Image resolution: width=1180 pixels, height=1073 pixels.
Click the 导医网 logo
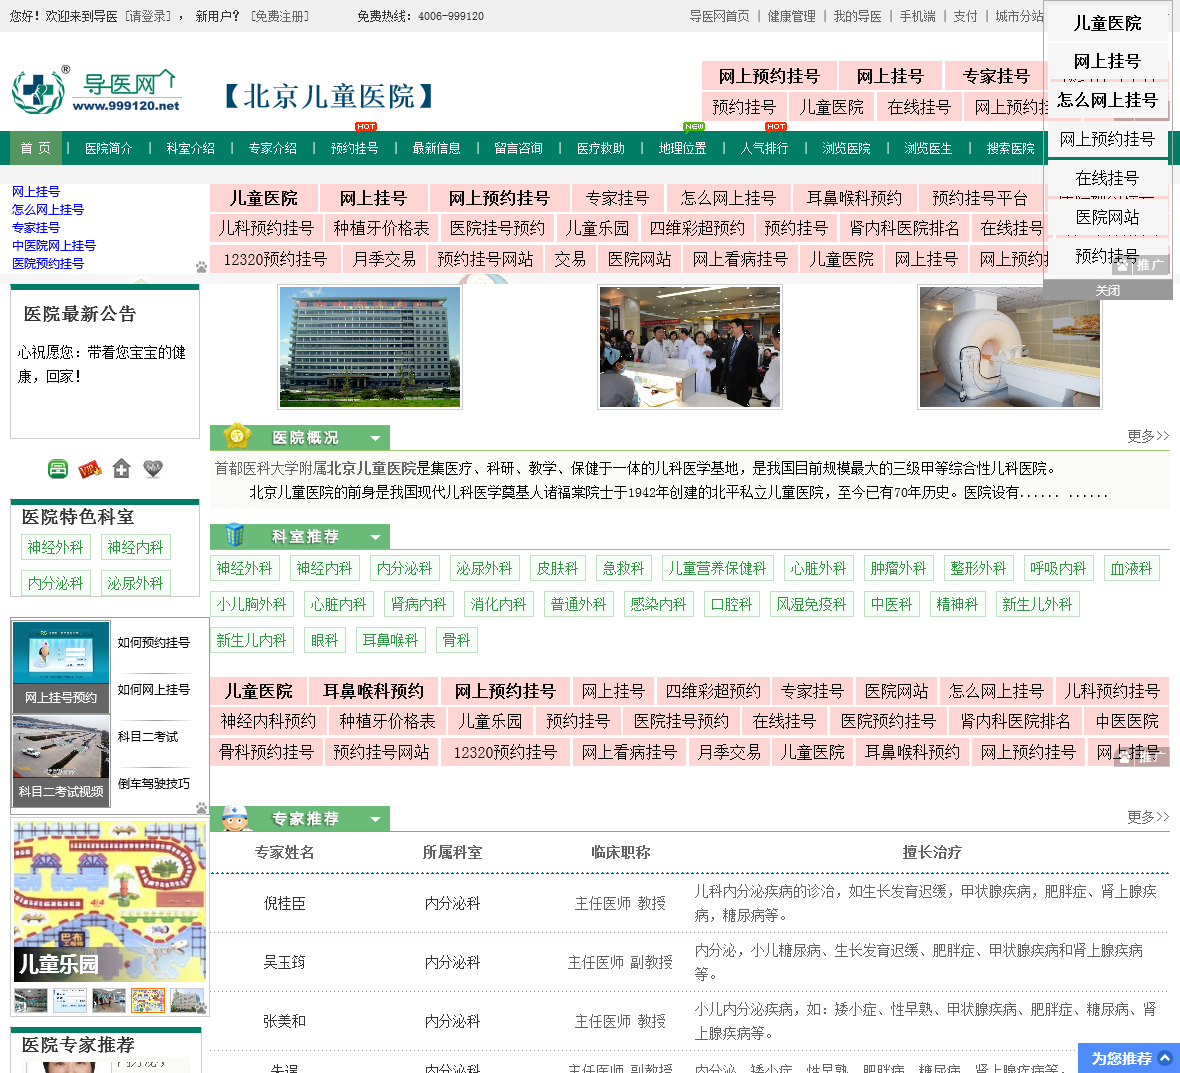(97, 90)
